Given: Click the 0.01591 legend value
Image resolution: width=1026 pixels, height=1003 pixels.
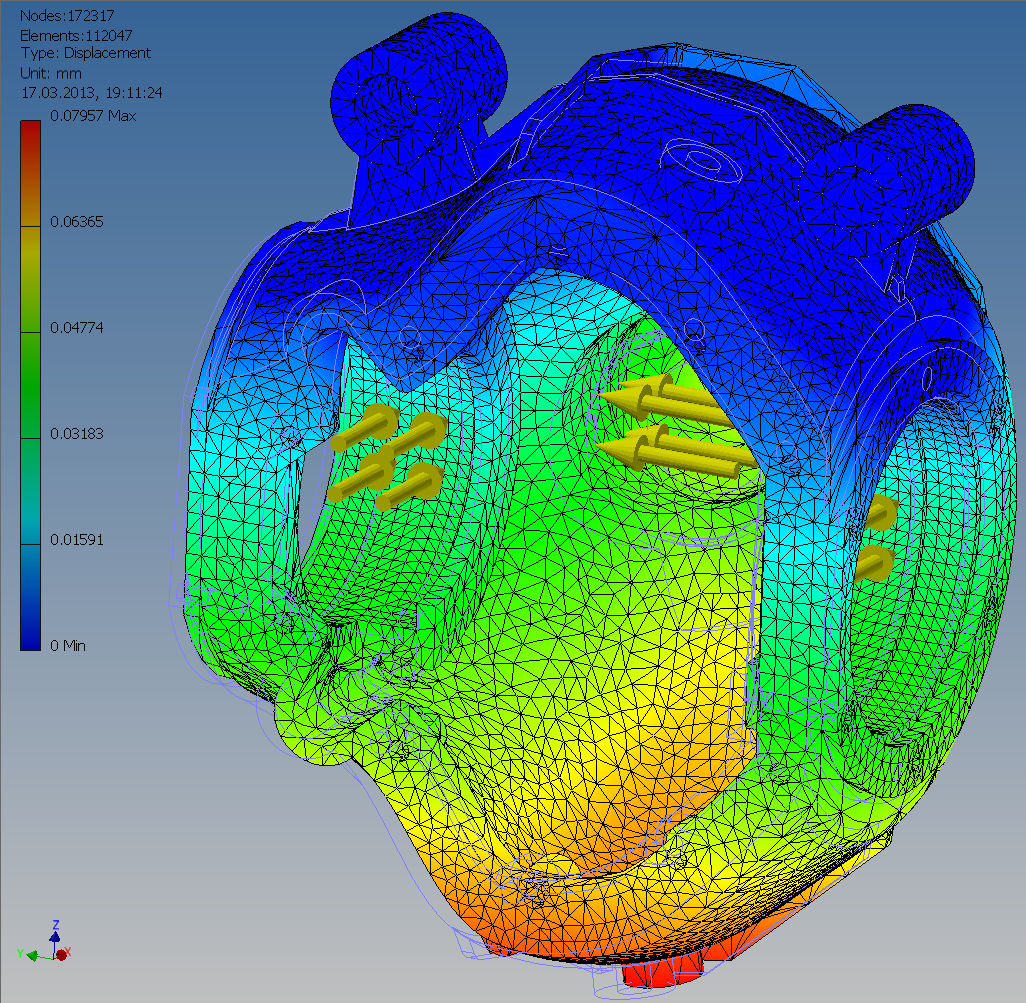Looking at the screenshot, I should click(77, 540).
